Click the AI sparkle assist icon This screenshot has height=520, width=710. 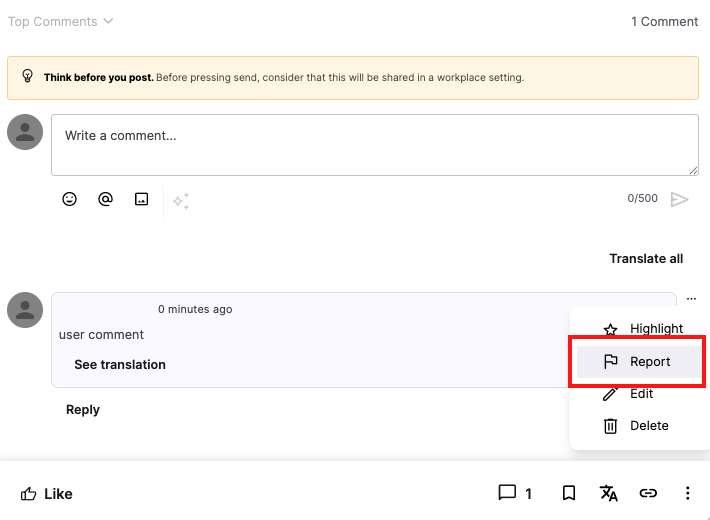(x=181, y=201)
